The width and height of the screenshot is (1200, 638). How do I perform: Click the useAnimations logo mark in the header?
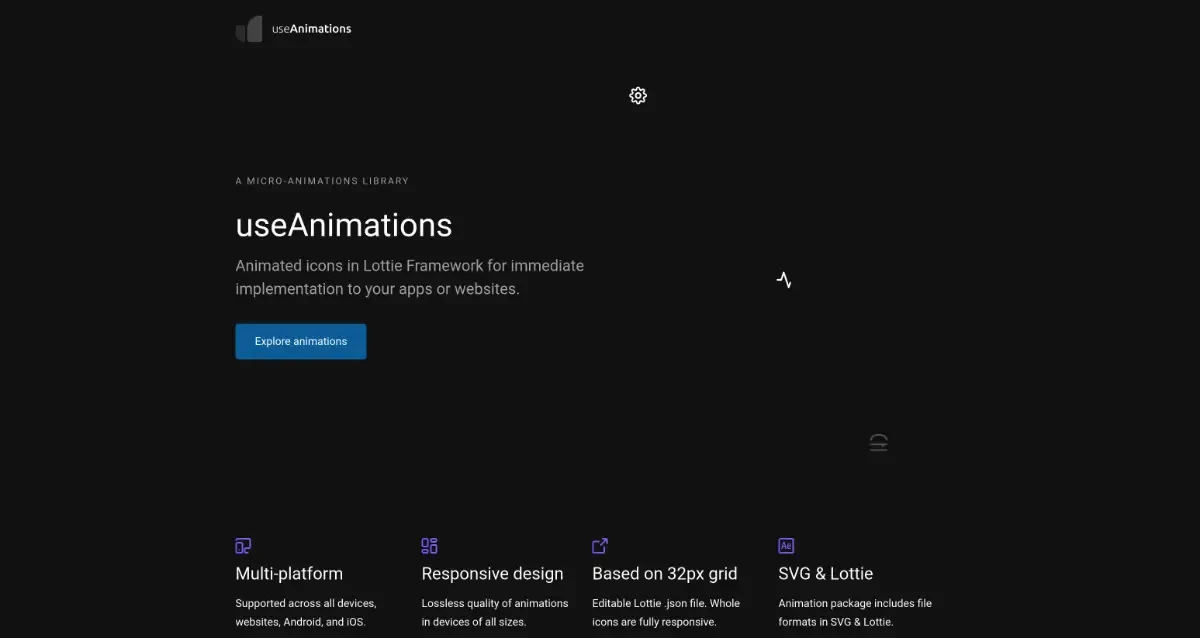(x=249, y=29)
